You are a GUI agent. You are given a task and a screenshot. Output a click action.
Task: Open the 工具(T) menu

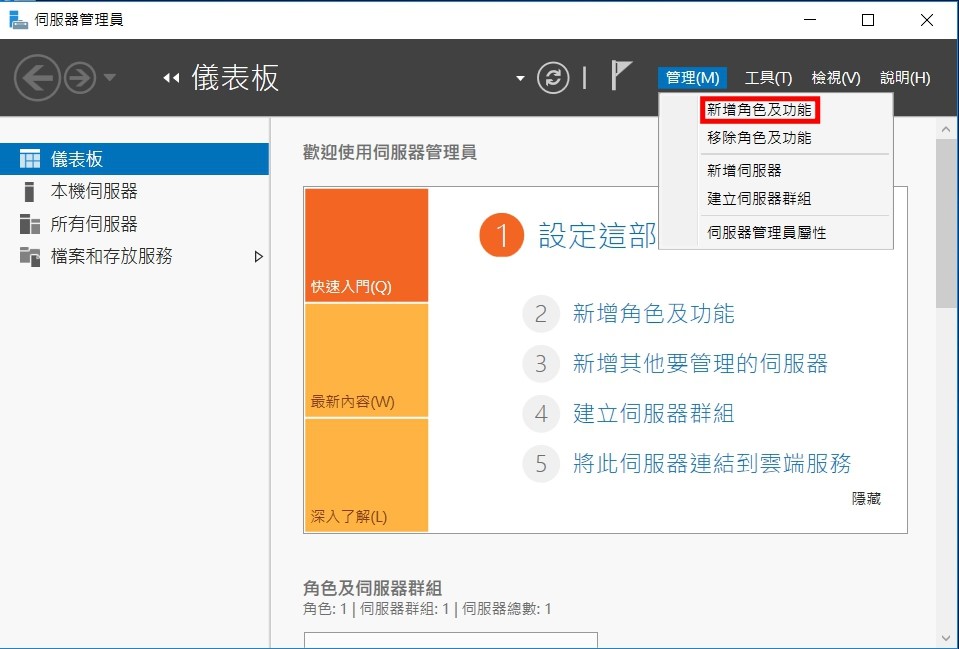coord(768,78)
